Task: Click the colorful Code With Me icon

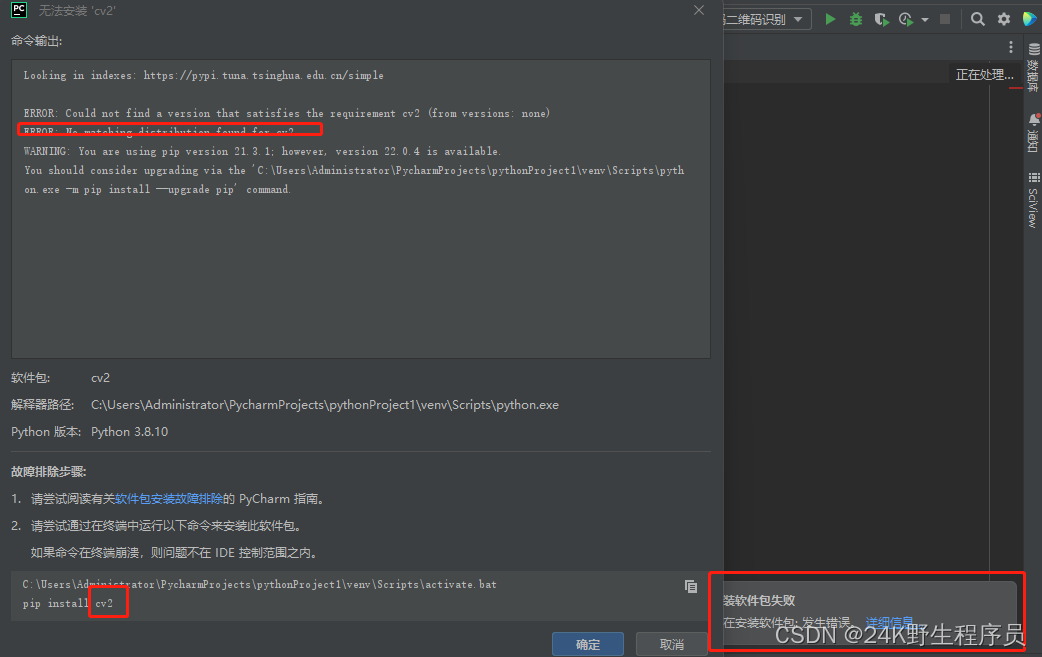Action: (1029, 19)
